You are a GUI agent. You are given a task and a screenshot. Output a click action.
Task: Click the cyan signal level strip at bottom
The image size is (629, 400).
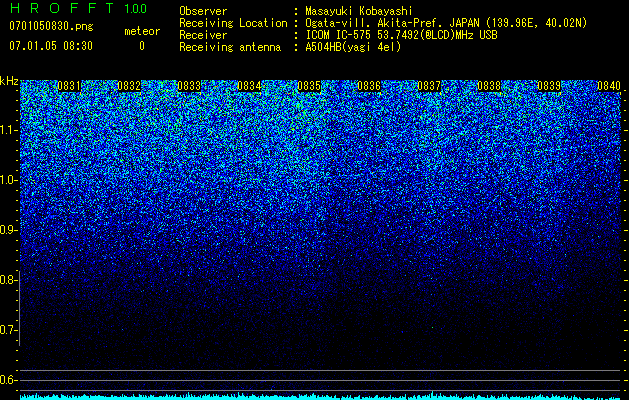[320, 396]
